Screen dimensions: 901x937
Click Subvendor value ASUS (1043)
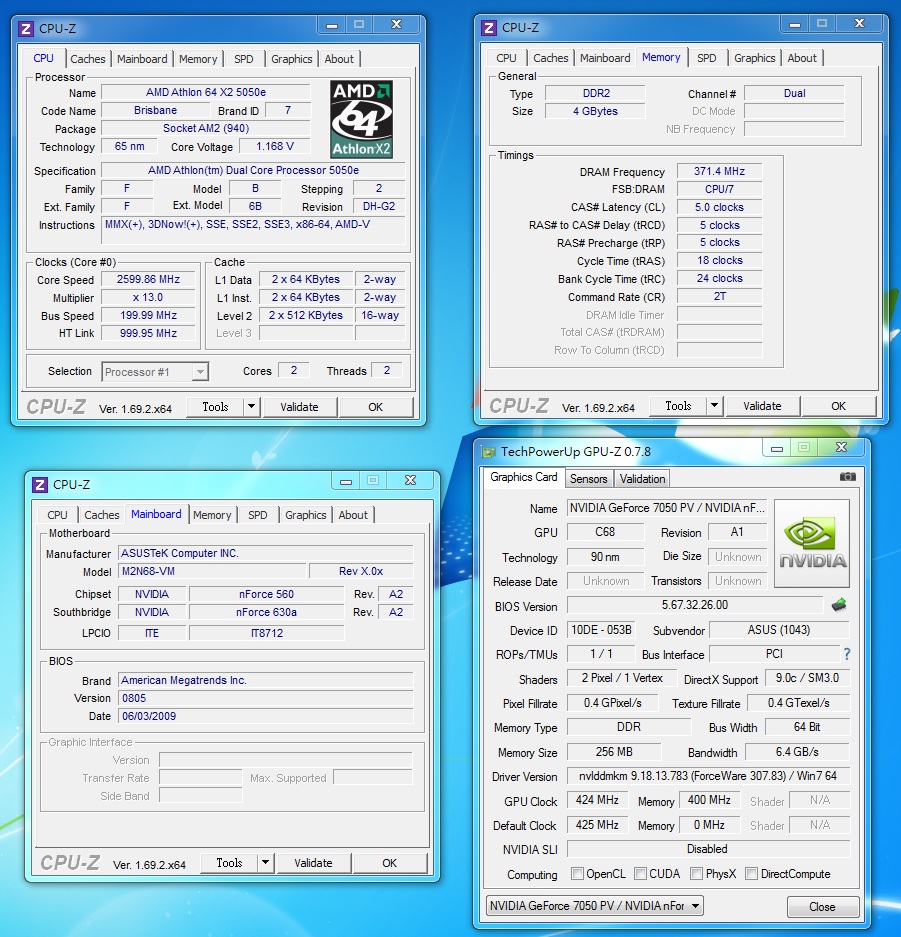(x=779, y=630)
